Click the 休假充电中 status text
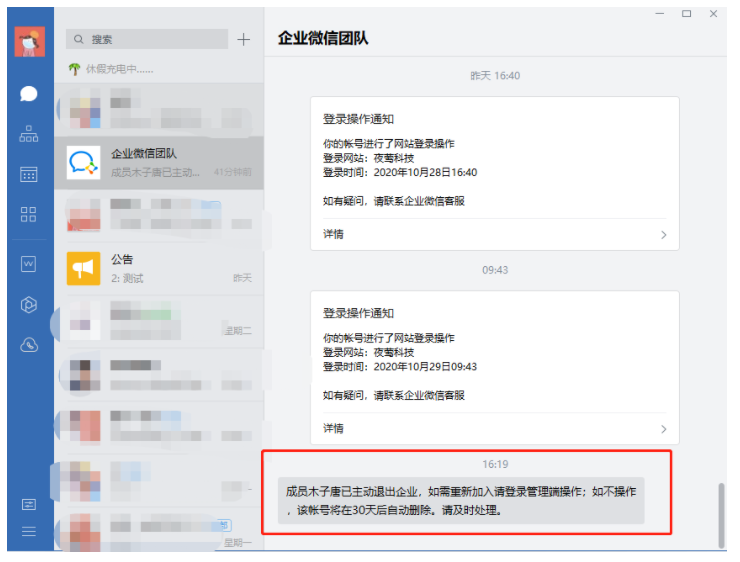 [x=119, y=69]
